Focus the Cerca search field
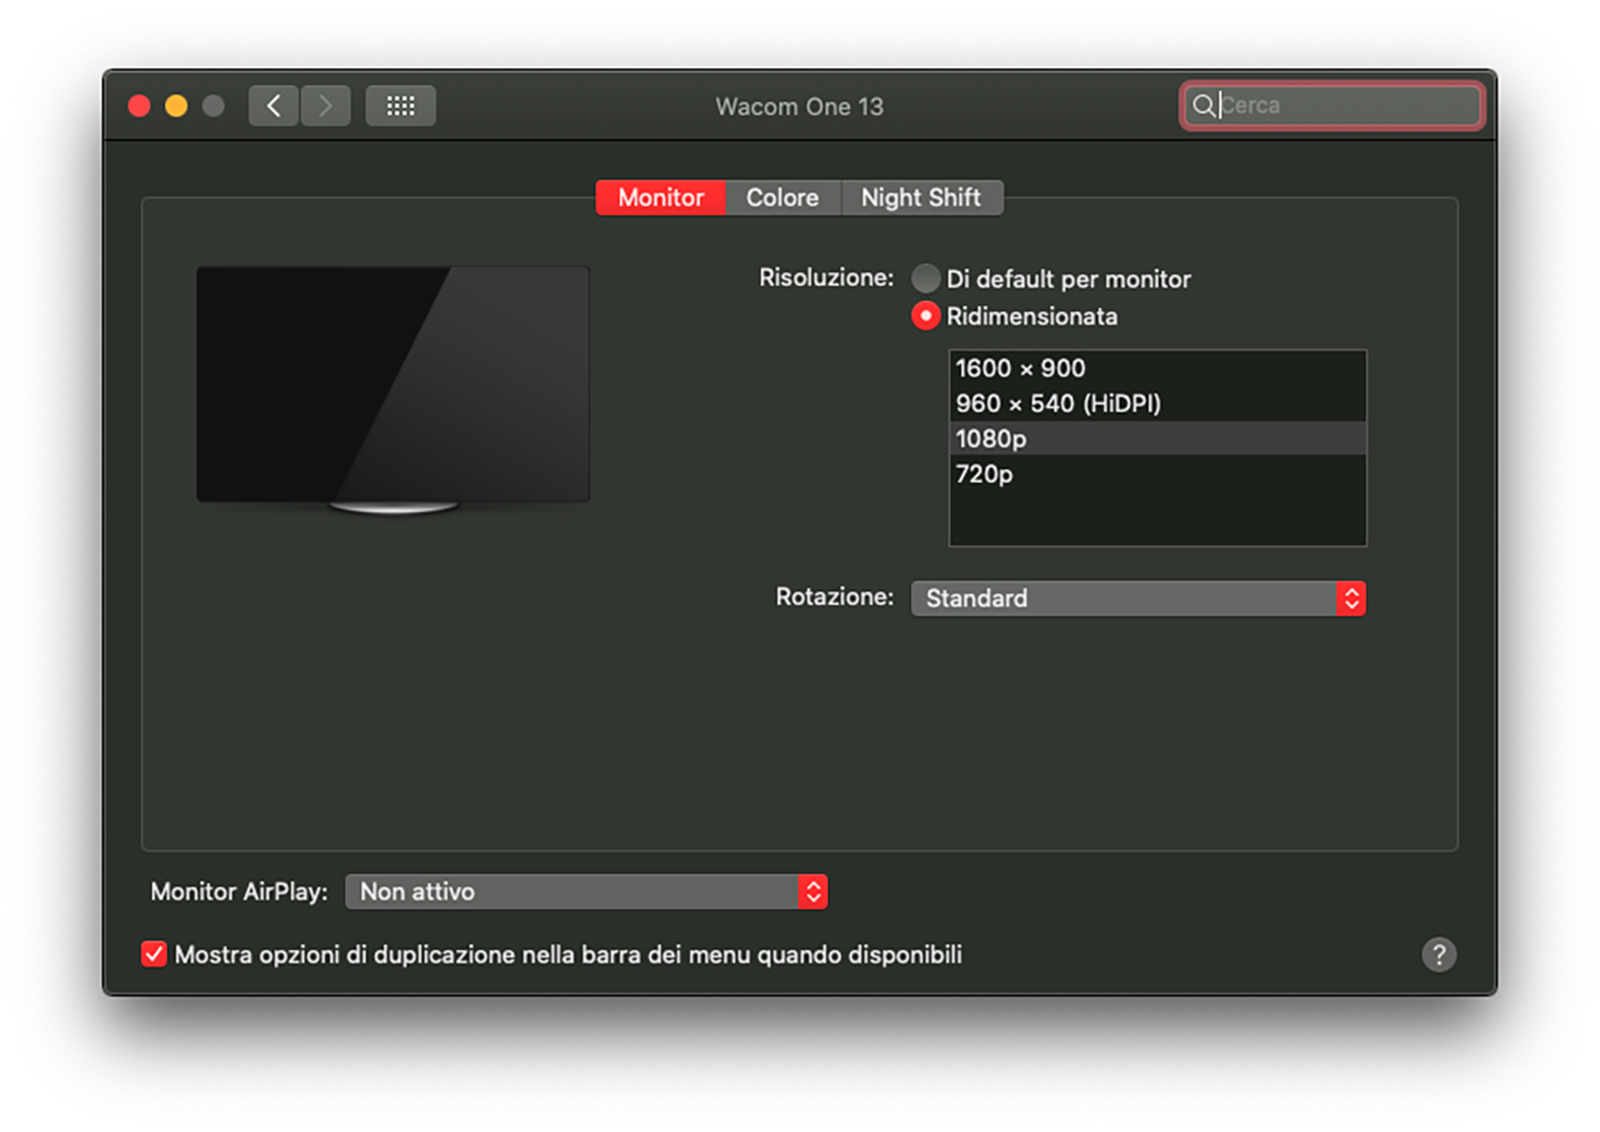The image size is (1600, 1132). 1331,105
